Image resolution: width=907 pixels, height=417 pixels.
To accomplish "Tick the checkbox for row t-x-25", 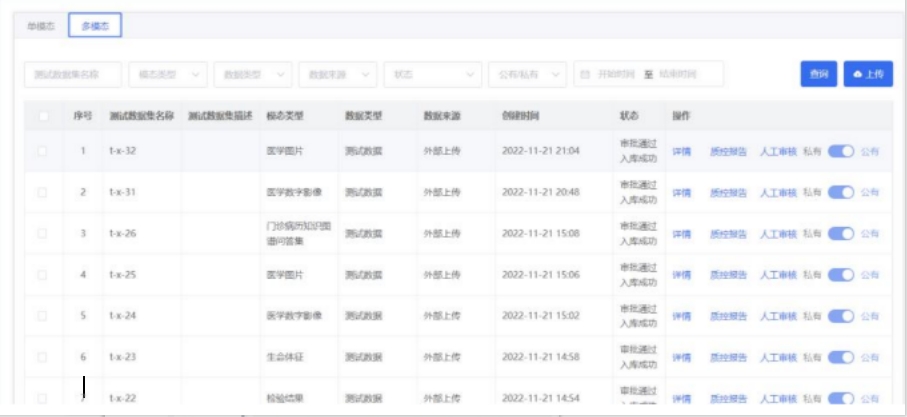I will click(x=42, y=275).
